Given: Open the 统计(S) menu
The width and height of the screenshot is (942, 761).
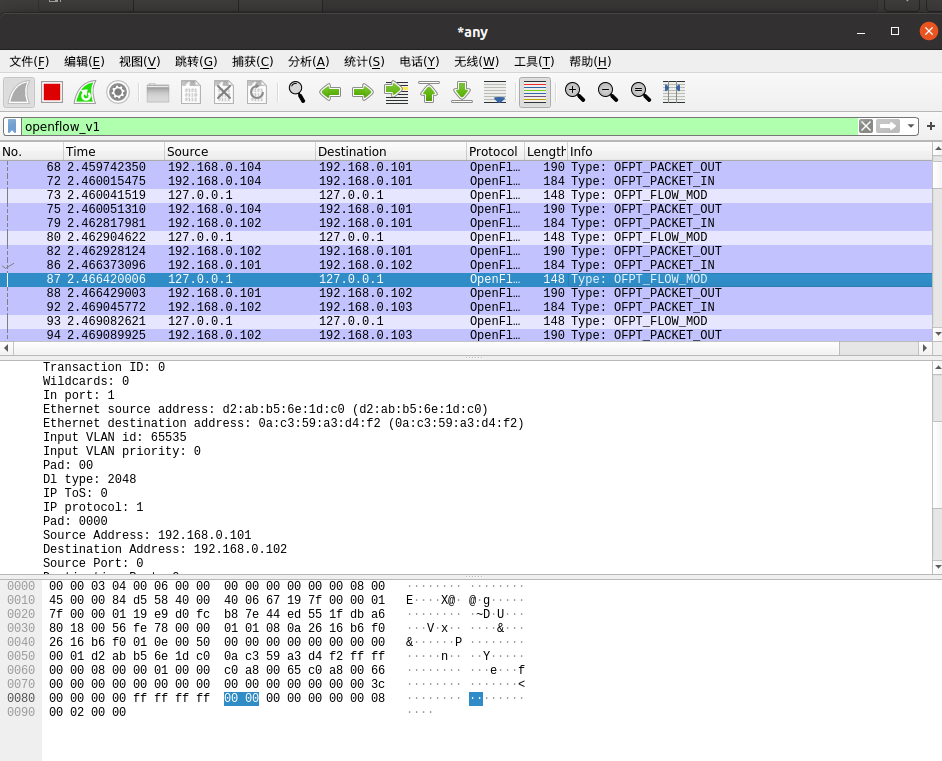Looking at the screenshot, I should click(x=364, y=61).
